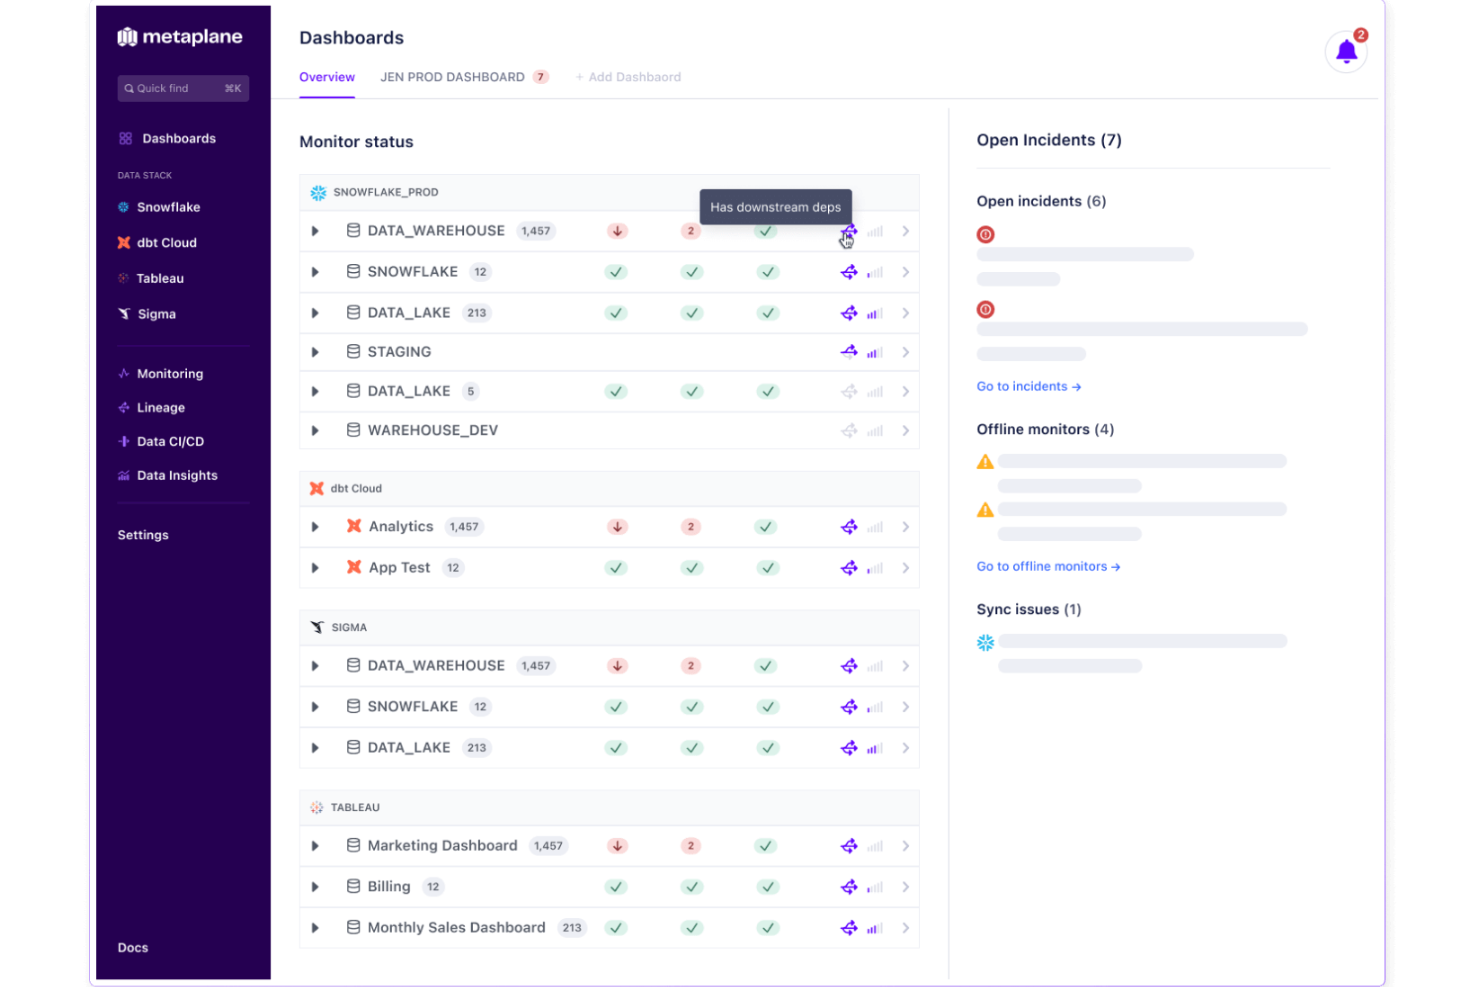Toggle the green status check on the Billing row
This screenshot has width=1480, height=987.
coord(616,886)
